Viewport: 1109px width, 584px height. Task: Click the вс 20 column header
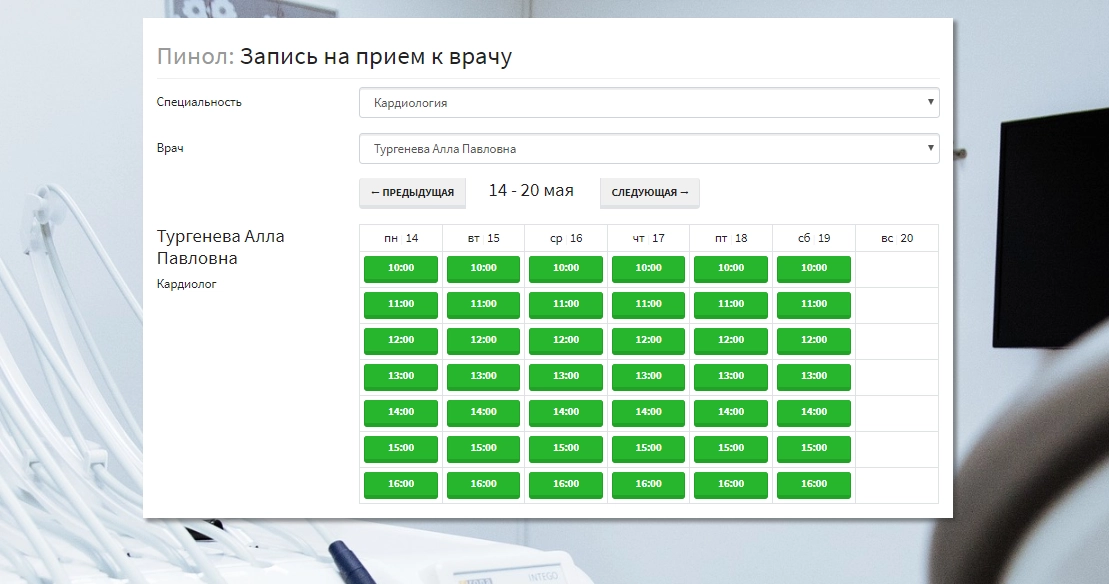[896, 237]
